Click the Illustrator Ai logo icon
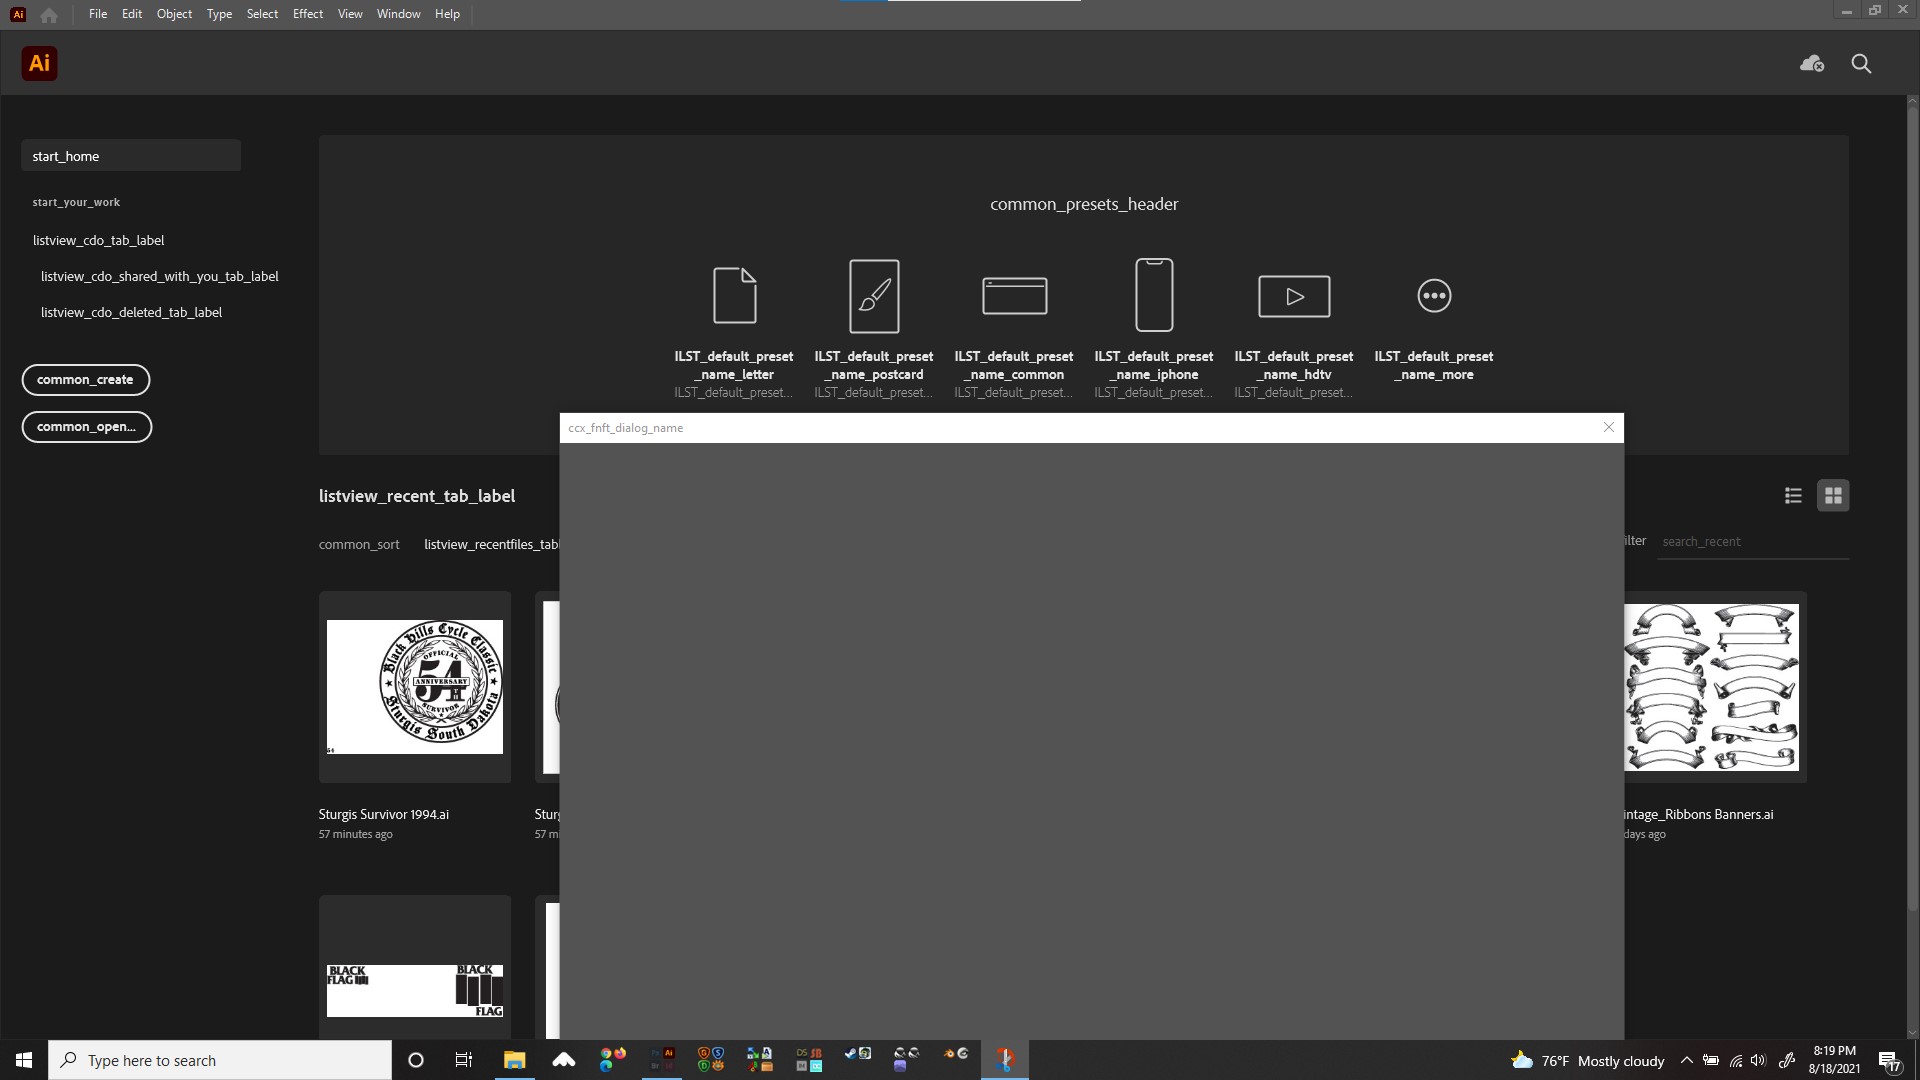 tap(39, 63)
